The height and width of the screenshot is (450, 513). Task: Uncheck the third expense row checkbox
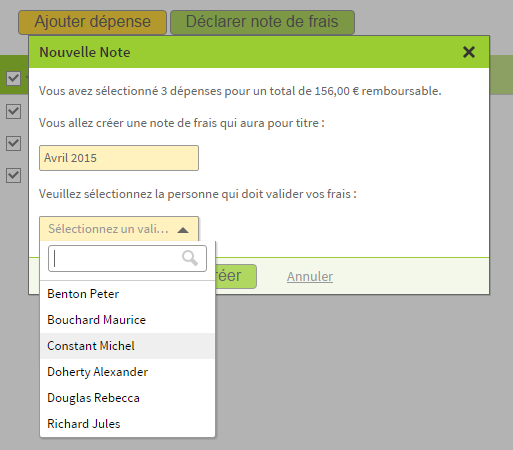coord(14,175)
